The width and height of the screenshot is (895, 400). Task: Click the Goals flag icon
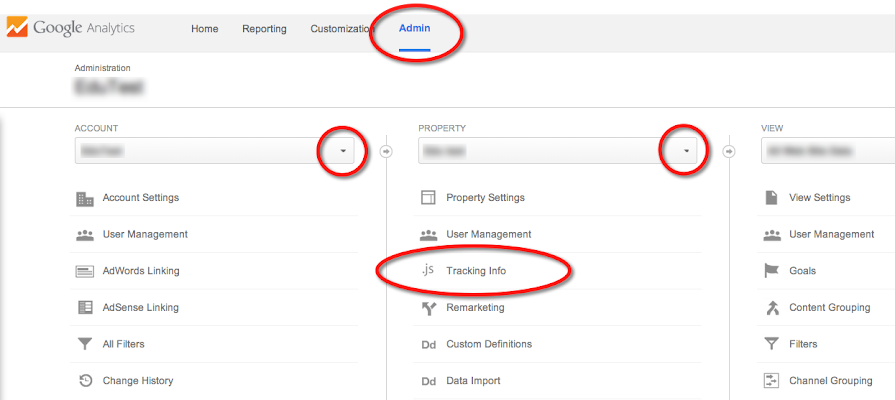[771, 271]
